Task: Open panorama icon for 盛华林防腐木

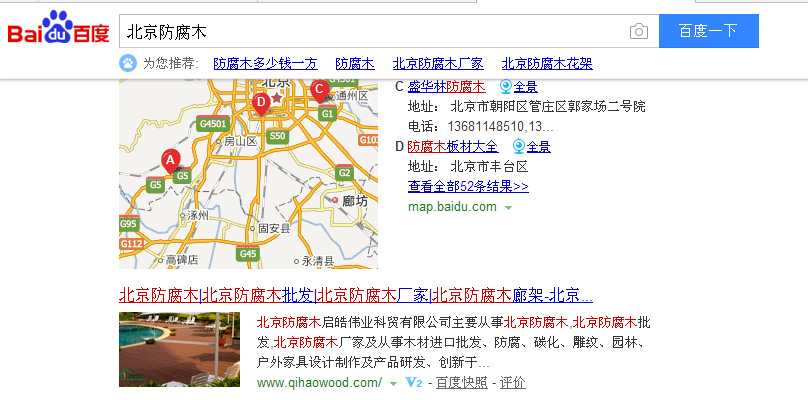Action: 506,86
